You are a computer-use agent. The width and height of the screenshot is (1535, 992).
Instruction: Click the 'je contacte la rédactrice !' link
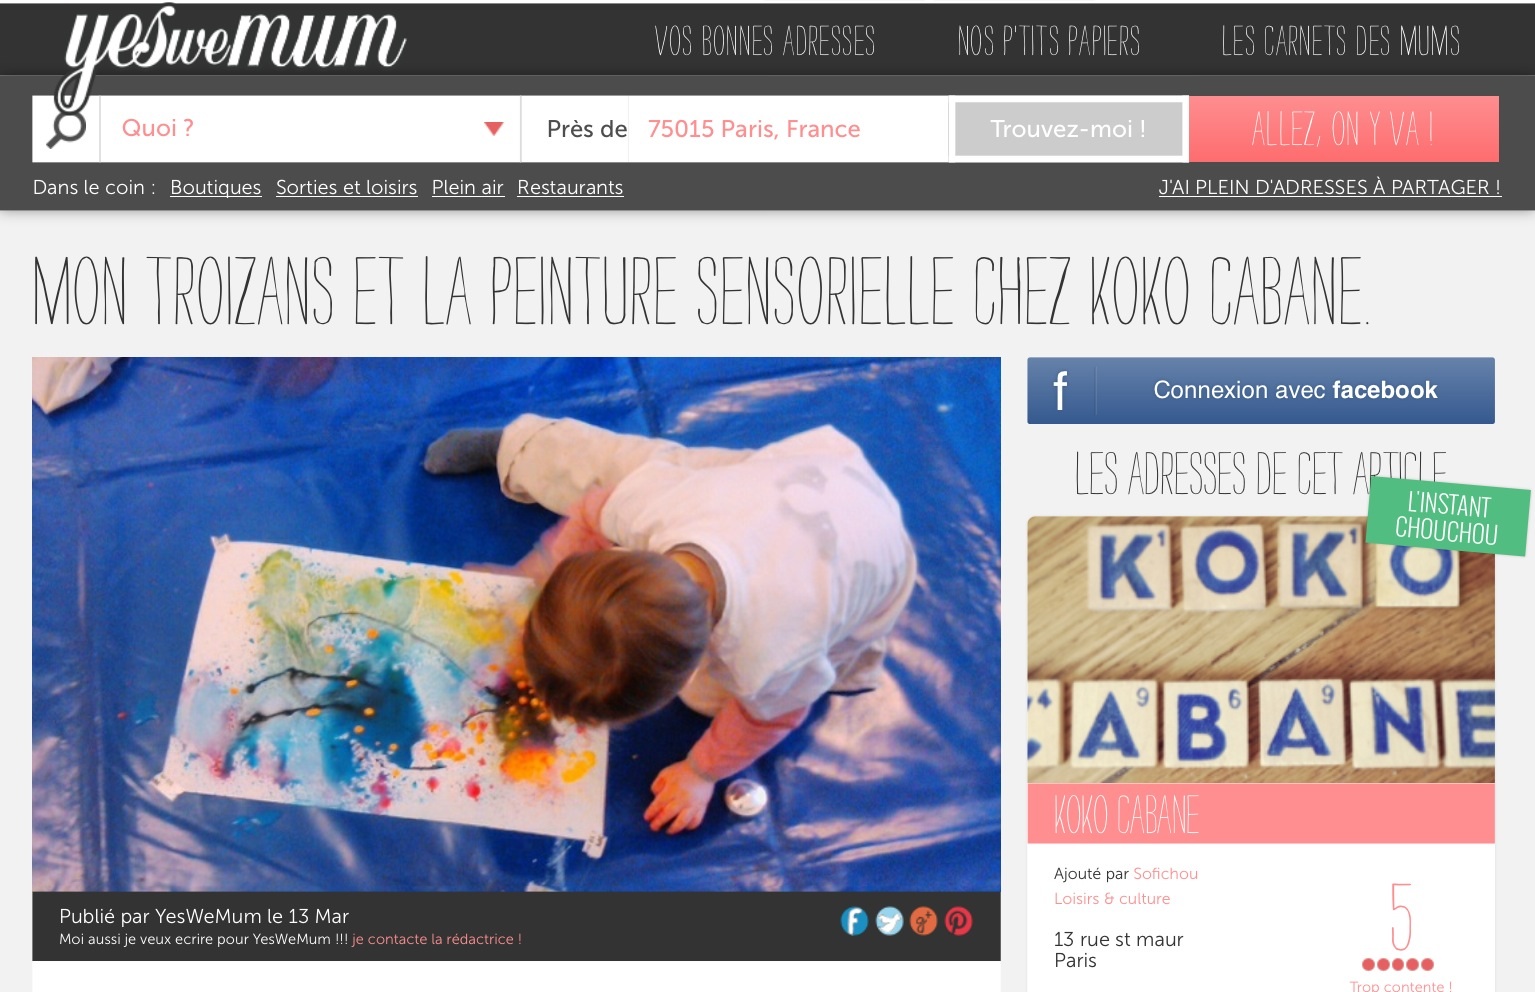tap(437, 939)
